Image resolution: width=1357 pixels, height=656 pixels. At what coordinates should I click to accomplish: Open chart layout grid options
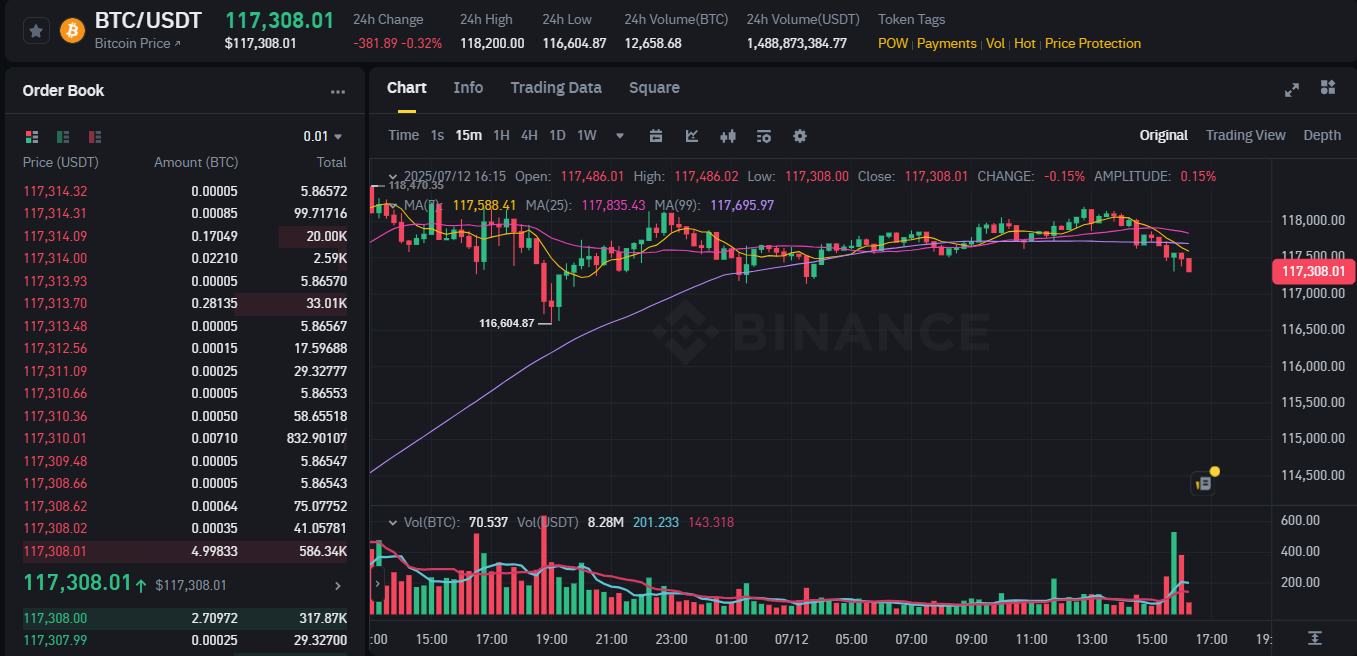(x=1328, y=88)
